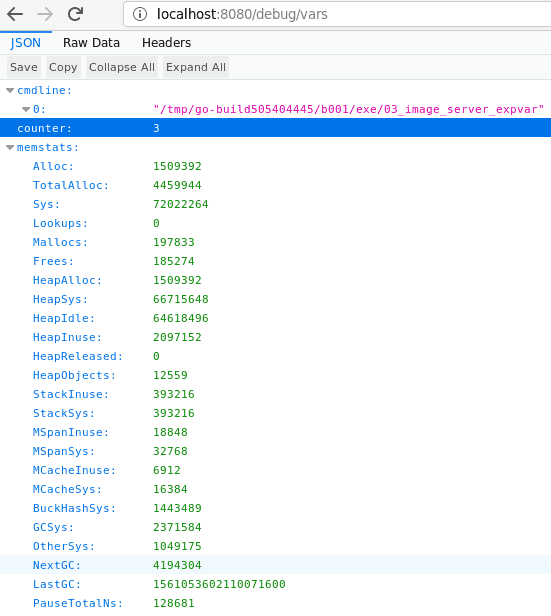Click the HeapAlloc key

67,280
